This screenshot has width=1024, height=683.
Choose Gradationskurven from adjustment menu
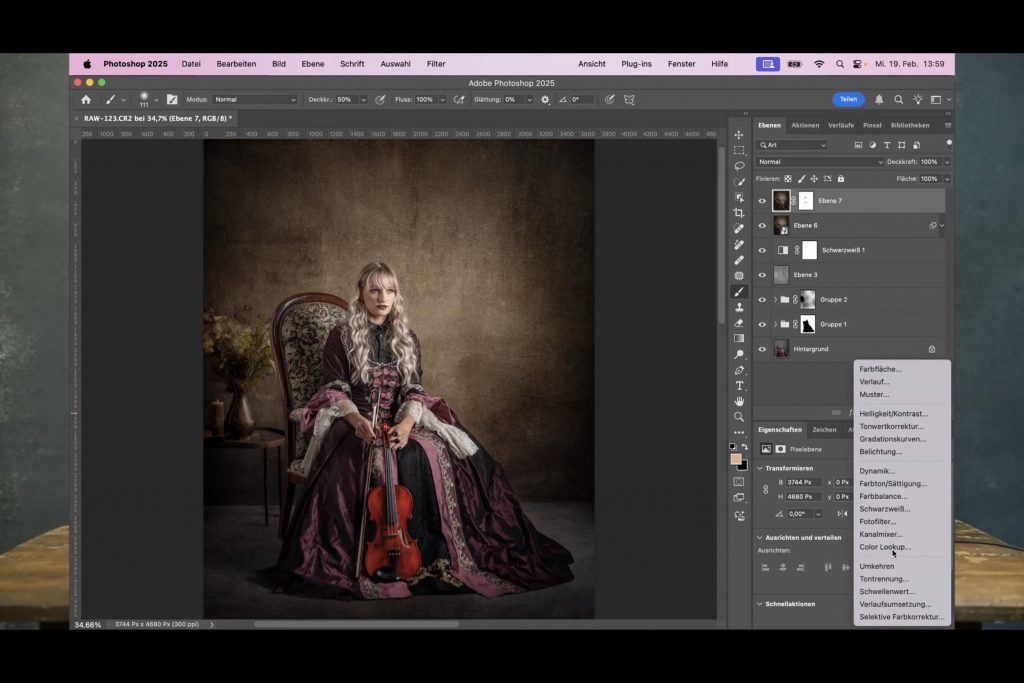pos(892,439)
